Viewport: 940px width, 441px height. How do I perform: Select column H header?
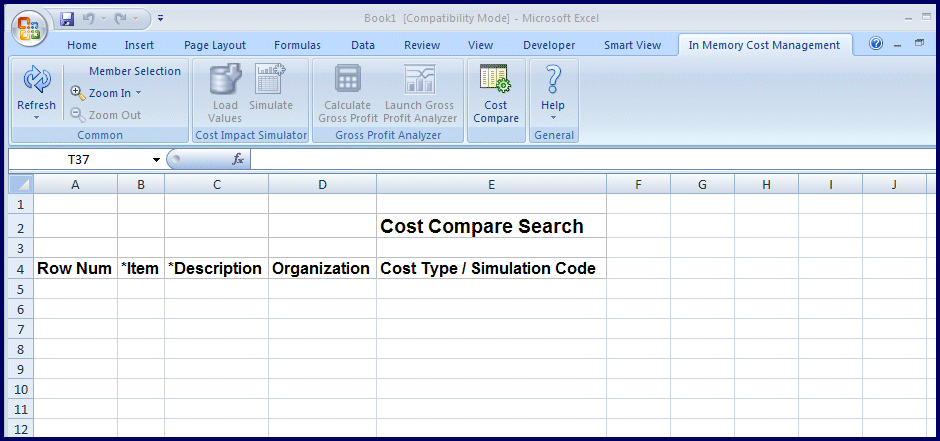tap(767, 185)
